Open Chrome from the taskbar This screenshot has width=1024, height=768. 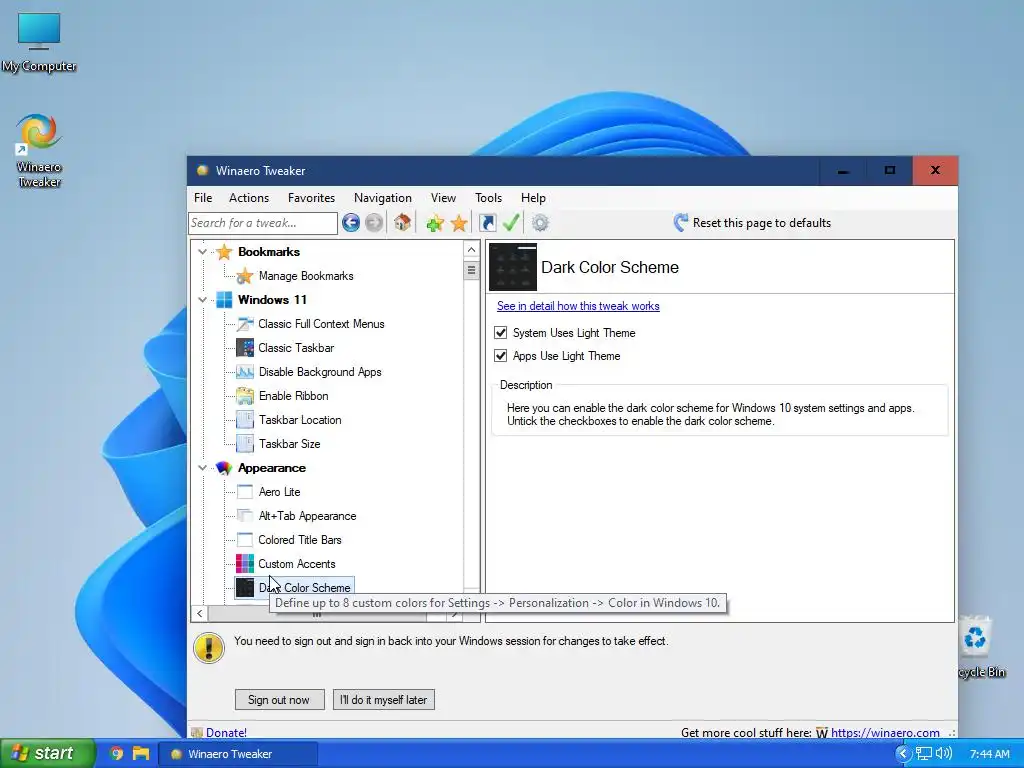pos(116,754)
